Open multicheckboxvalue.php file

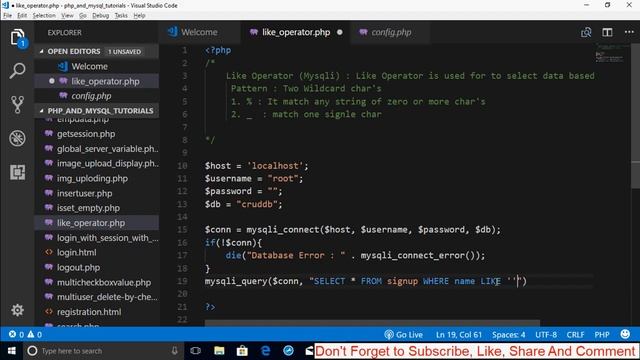(x=97, y=282)
